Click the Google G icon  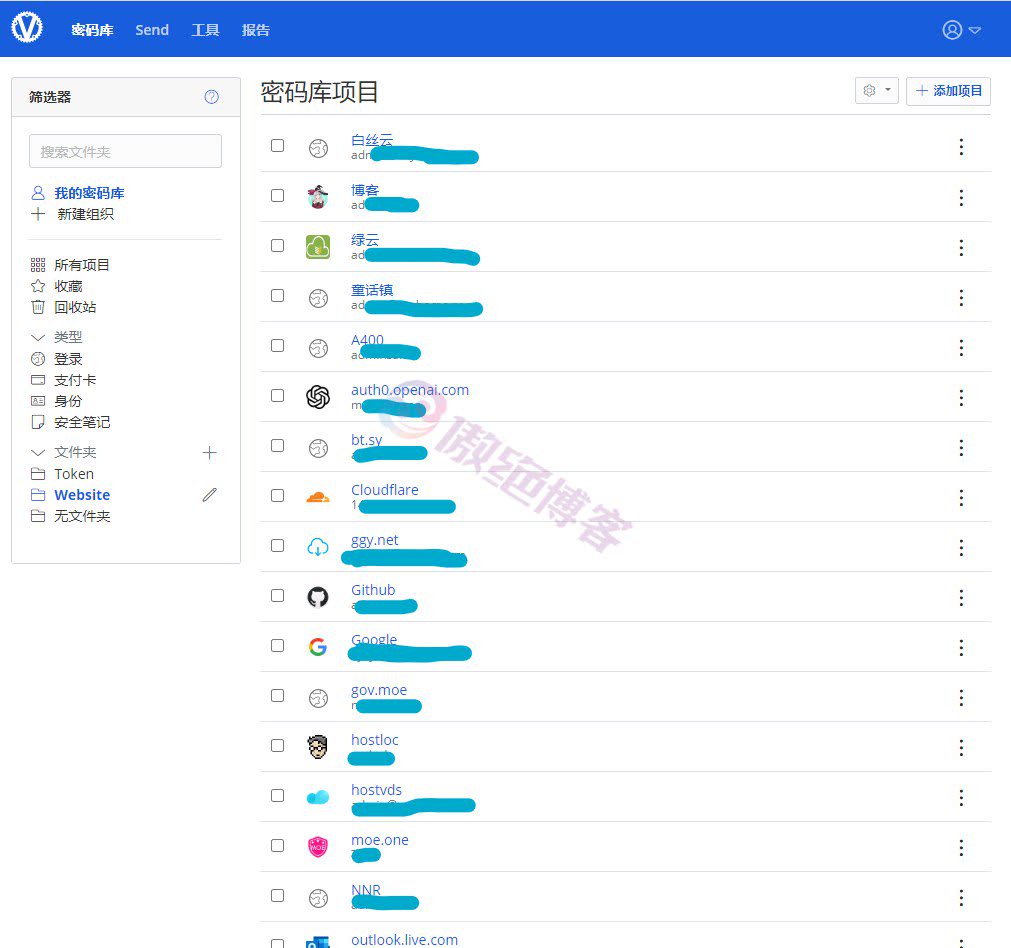pos(318,647)
